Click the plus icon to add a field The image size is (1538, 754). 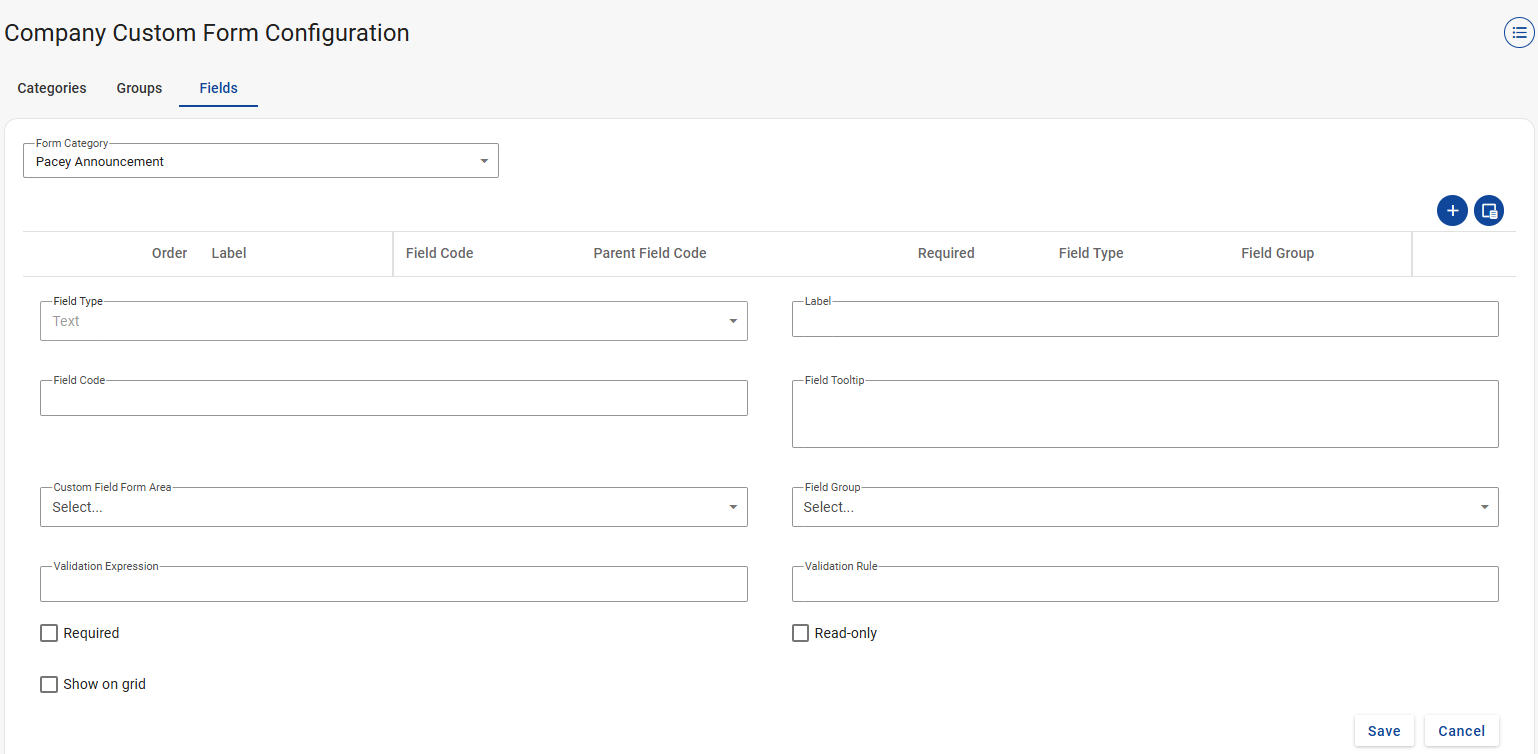point(1452,211)
